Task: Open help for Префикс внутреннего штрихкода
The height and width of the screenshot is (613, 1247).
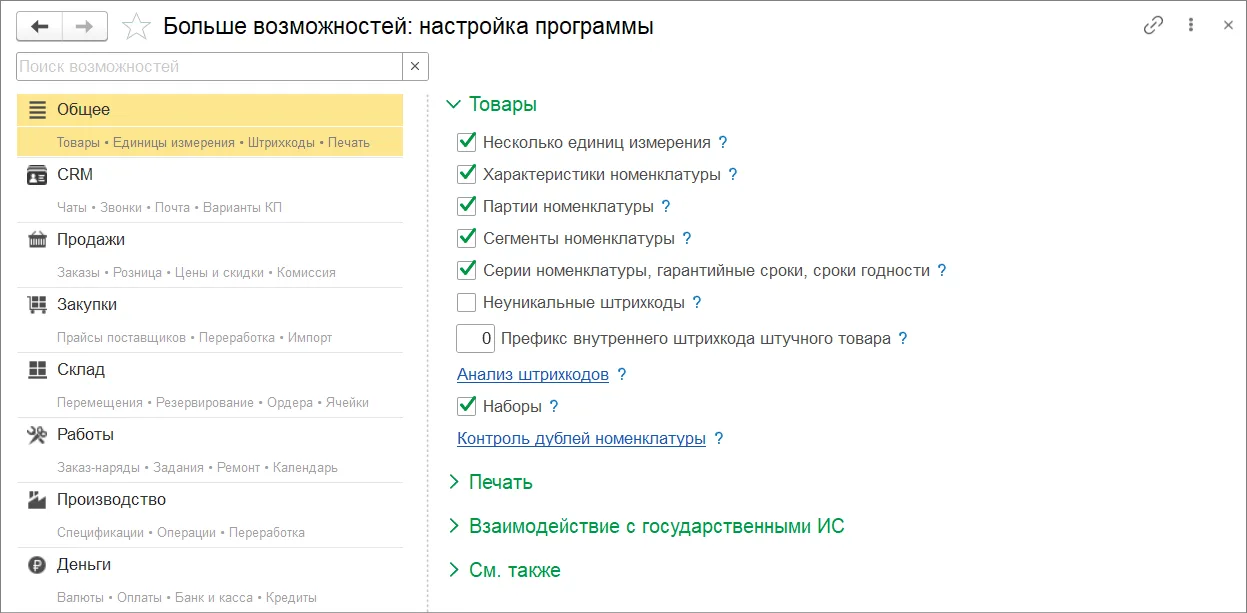Action: click(x=903, y=339)
